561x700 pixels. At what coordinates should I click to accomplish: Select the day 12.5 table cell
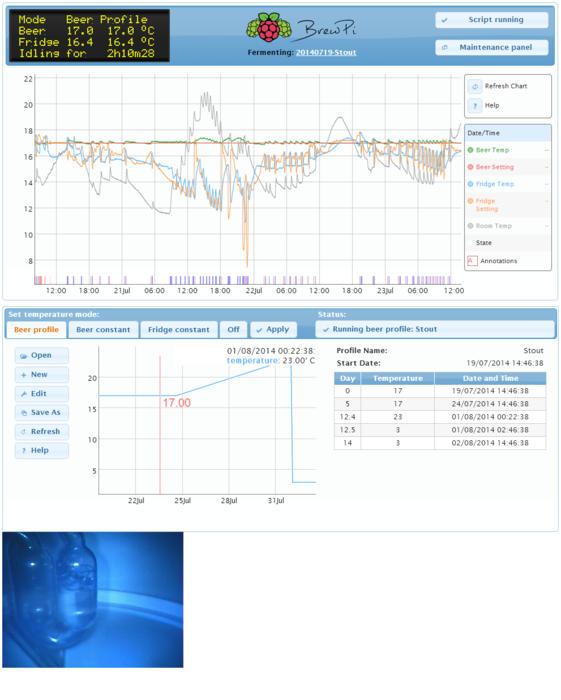[347, 430]
